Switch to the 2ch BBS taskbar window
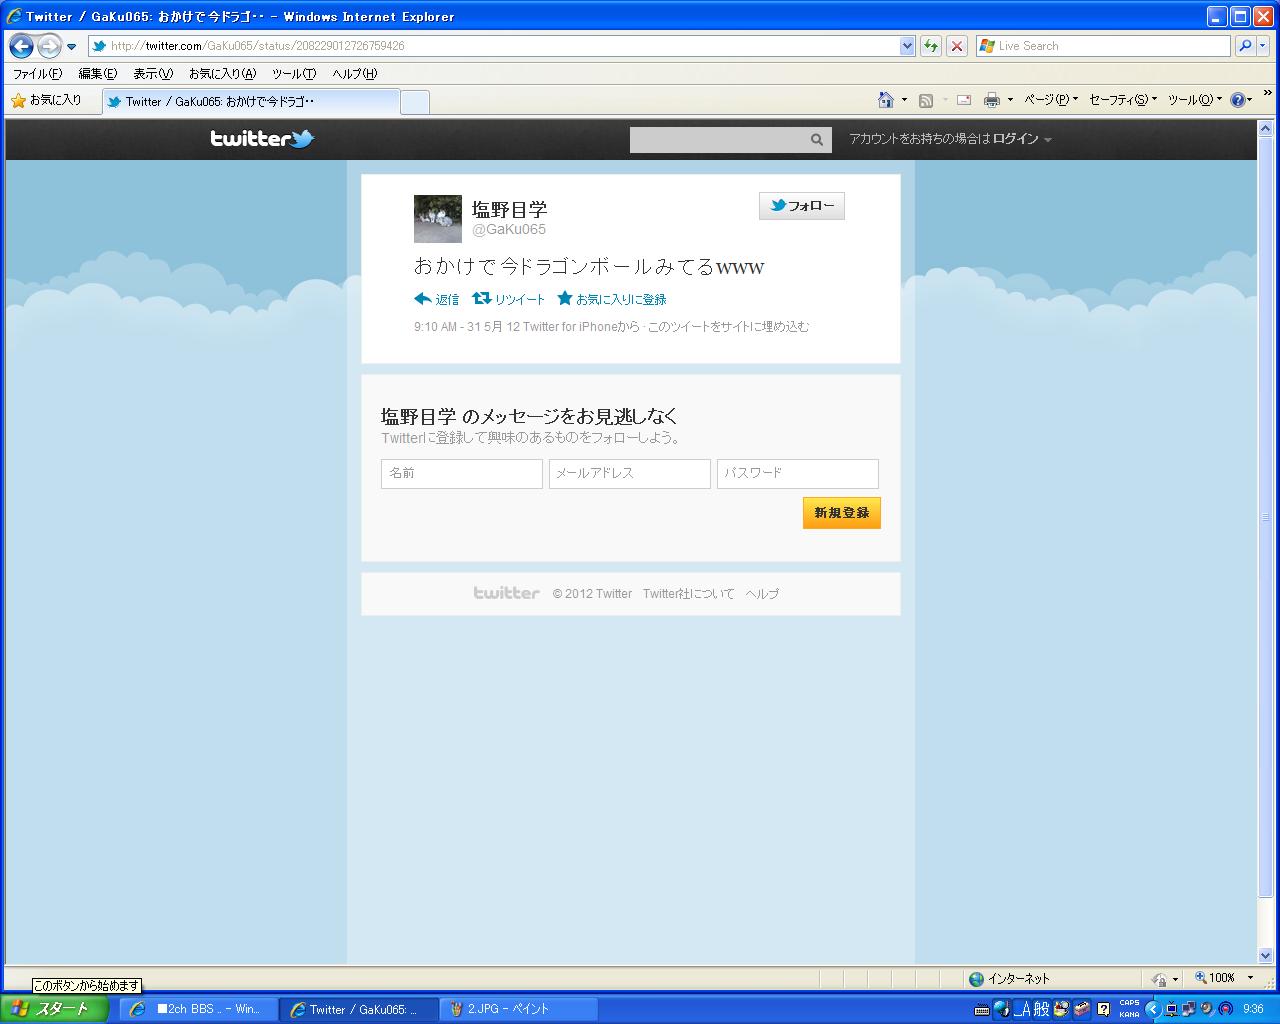The width and height of the screenshot is (1280, 1024). coord(199,1010)
